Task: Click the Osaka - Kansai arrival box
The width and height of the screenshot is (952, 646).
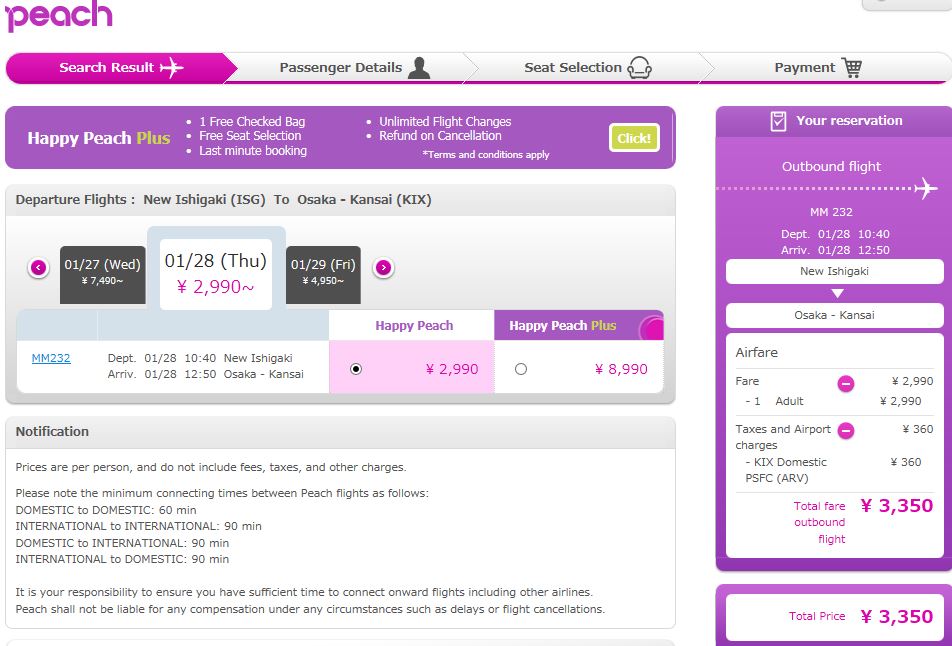Action: (834, 315)
